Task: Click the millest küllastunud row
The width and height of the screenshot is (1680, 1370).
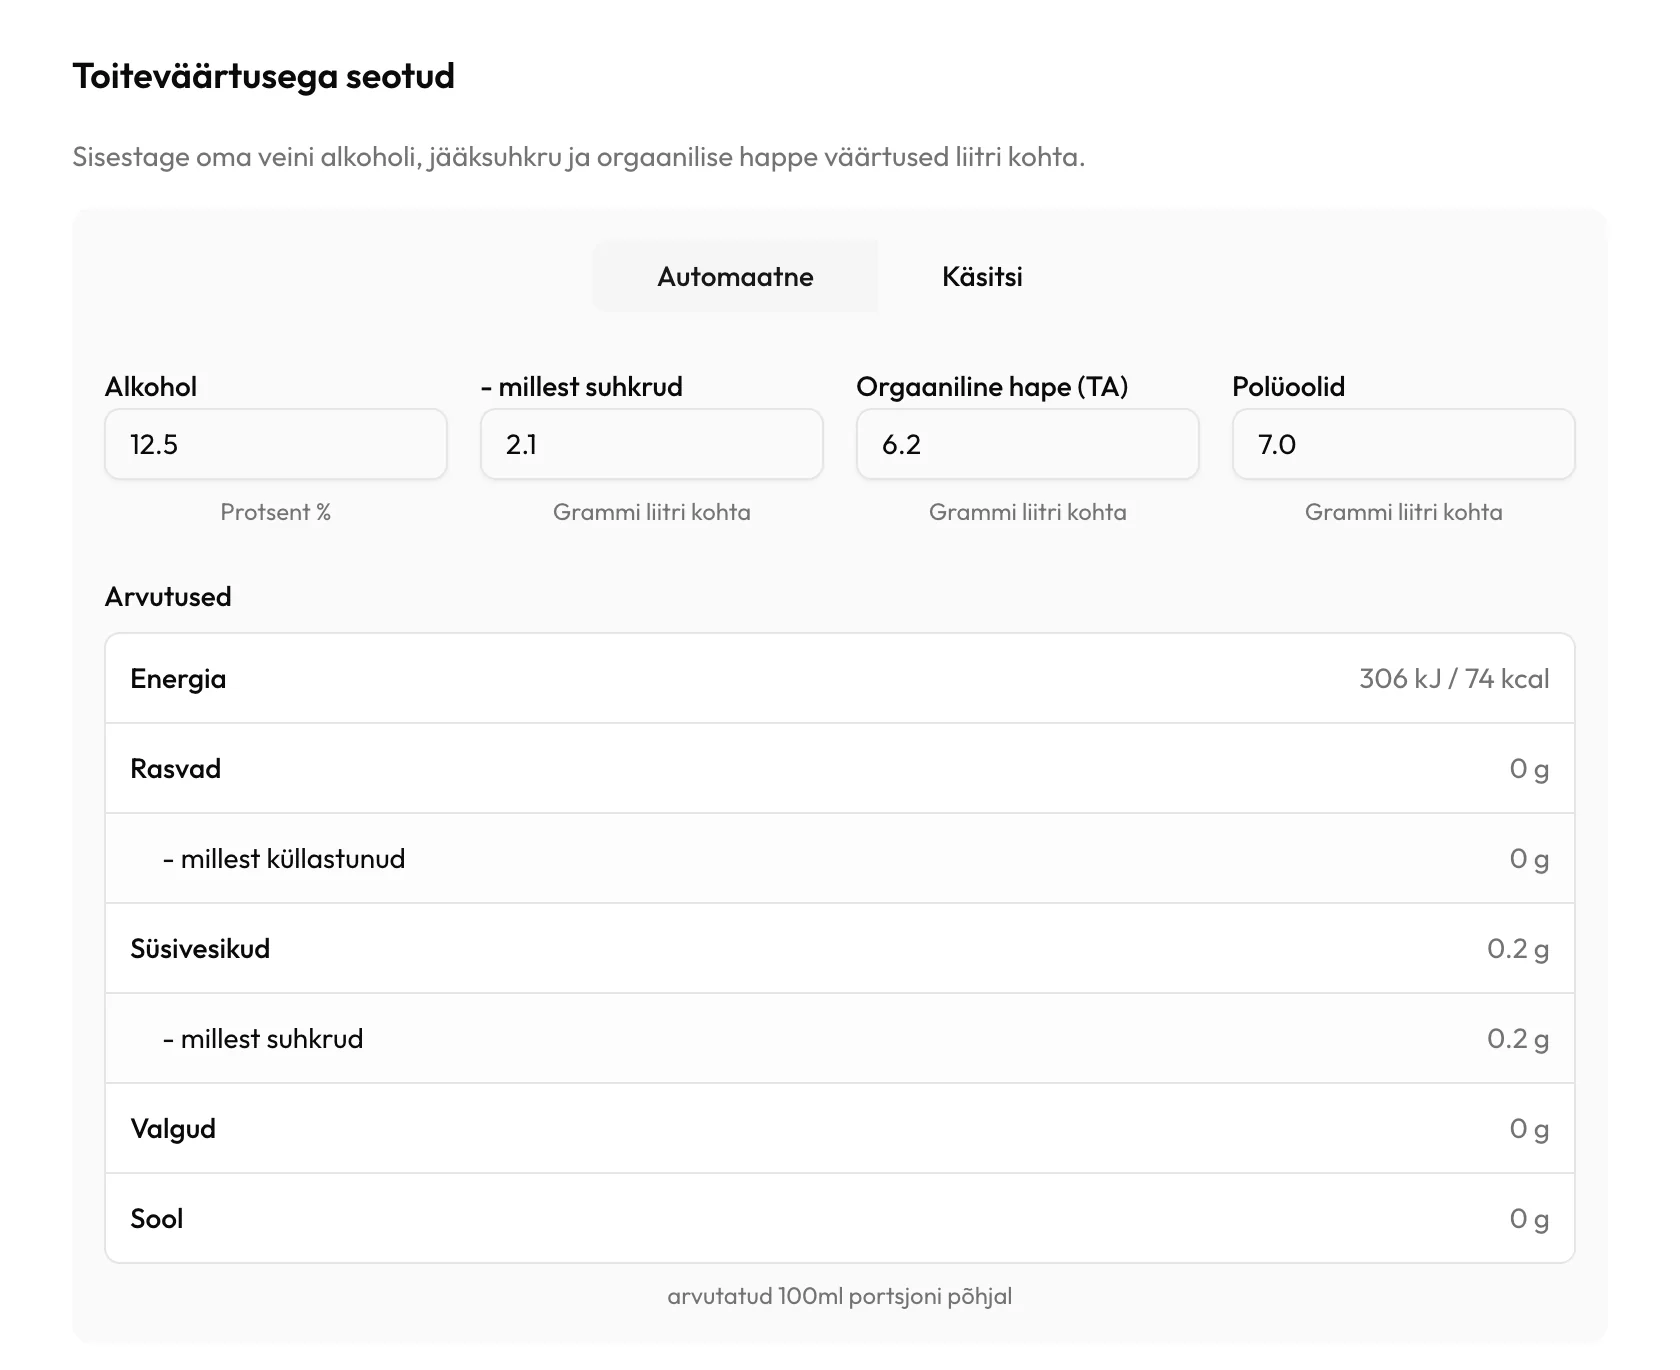Action: point(840,858)
